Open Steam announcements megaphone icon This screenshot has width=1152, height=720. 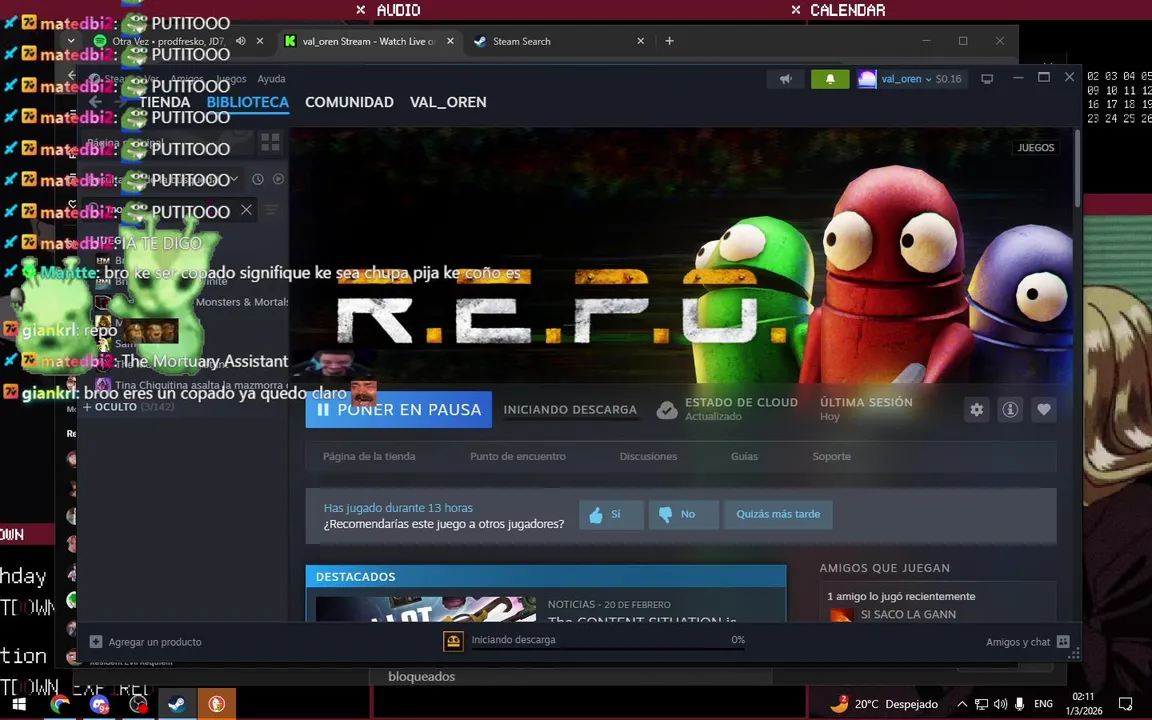coord(785,79)
